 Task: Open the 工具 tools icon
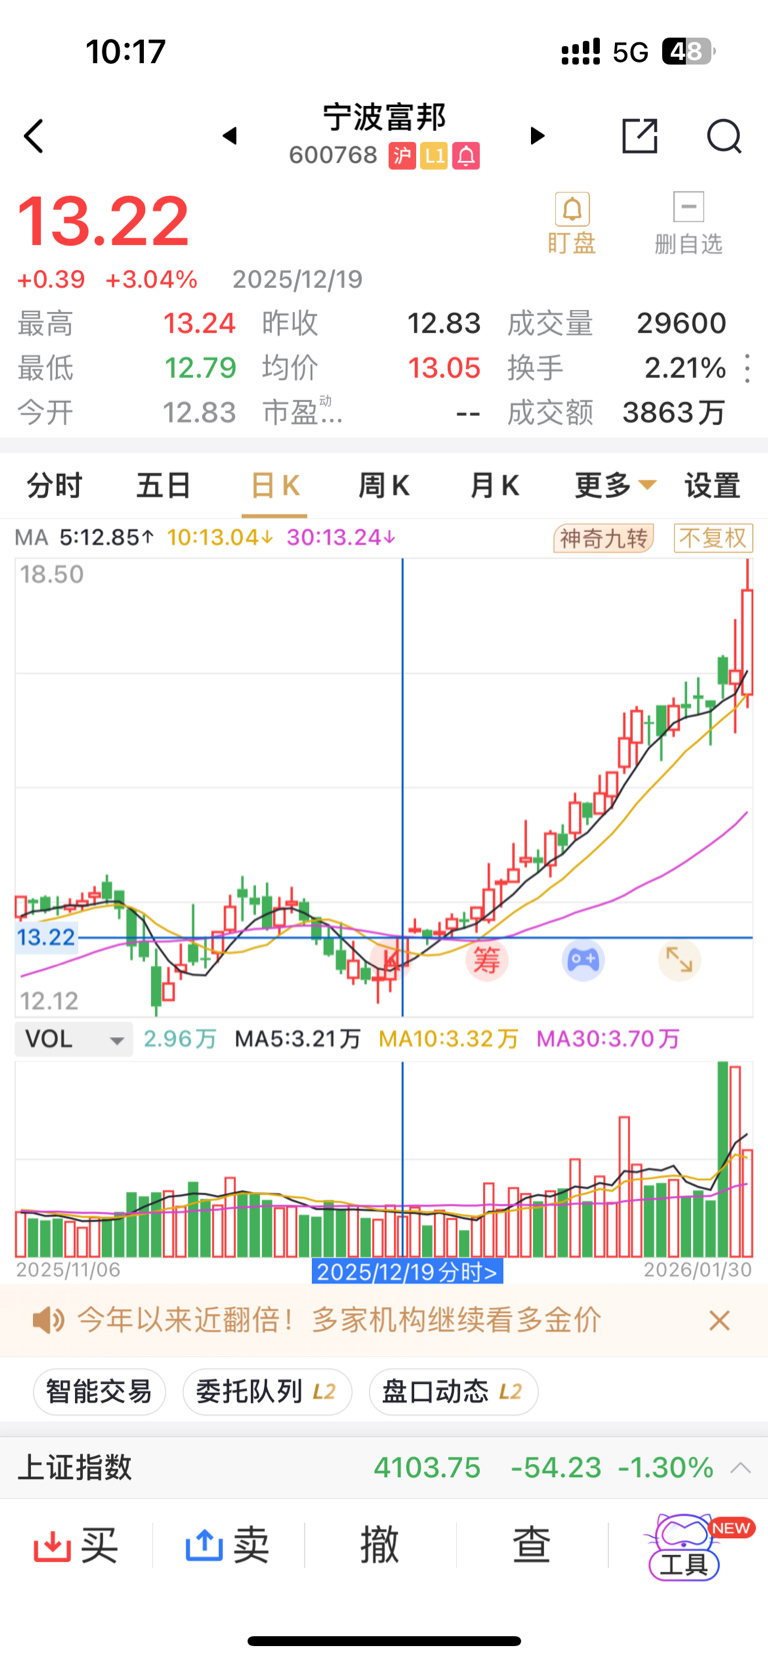pos(686,1547)
